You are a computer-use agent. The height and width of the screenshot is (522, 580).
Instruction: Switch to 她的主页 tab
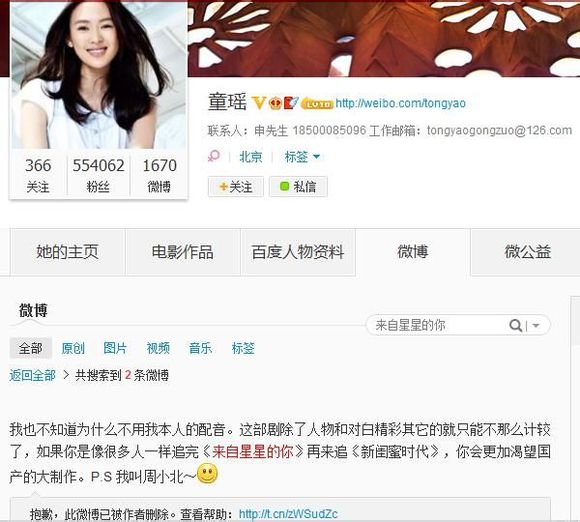[67, 252]
